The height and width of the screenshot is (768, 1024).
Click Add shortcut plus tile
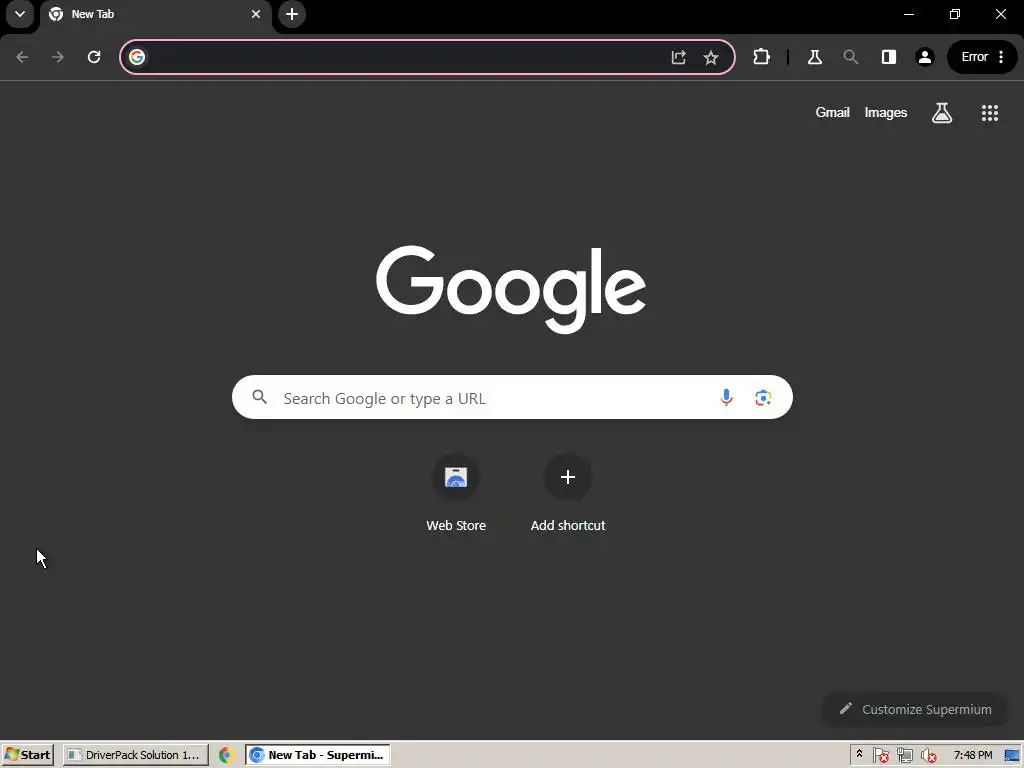[568, 494]
